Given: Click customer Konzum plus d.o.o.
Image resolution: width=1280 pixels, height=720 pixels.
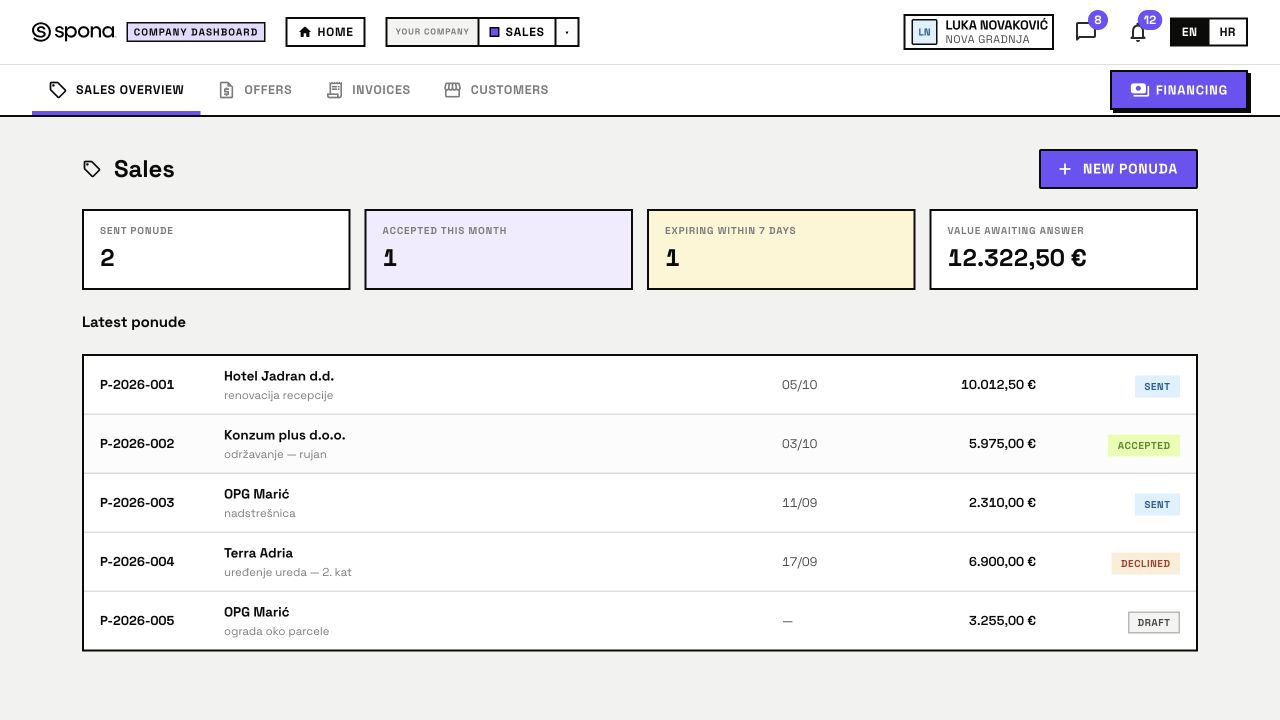Looking at the screenshot, I should pos(285,435).
